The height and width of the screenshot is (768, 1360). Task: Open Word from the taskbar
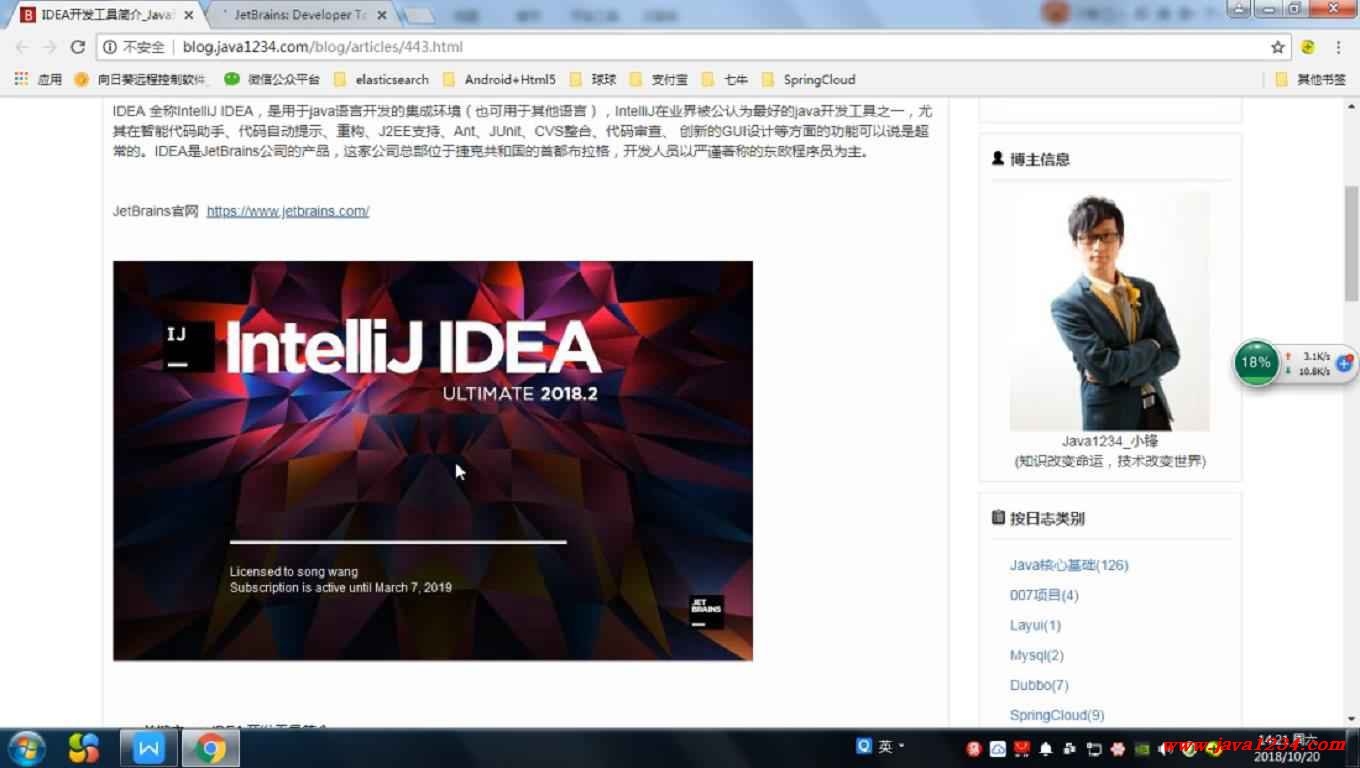click(148, 747)
